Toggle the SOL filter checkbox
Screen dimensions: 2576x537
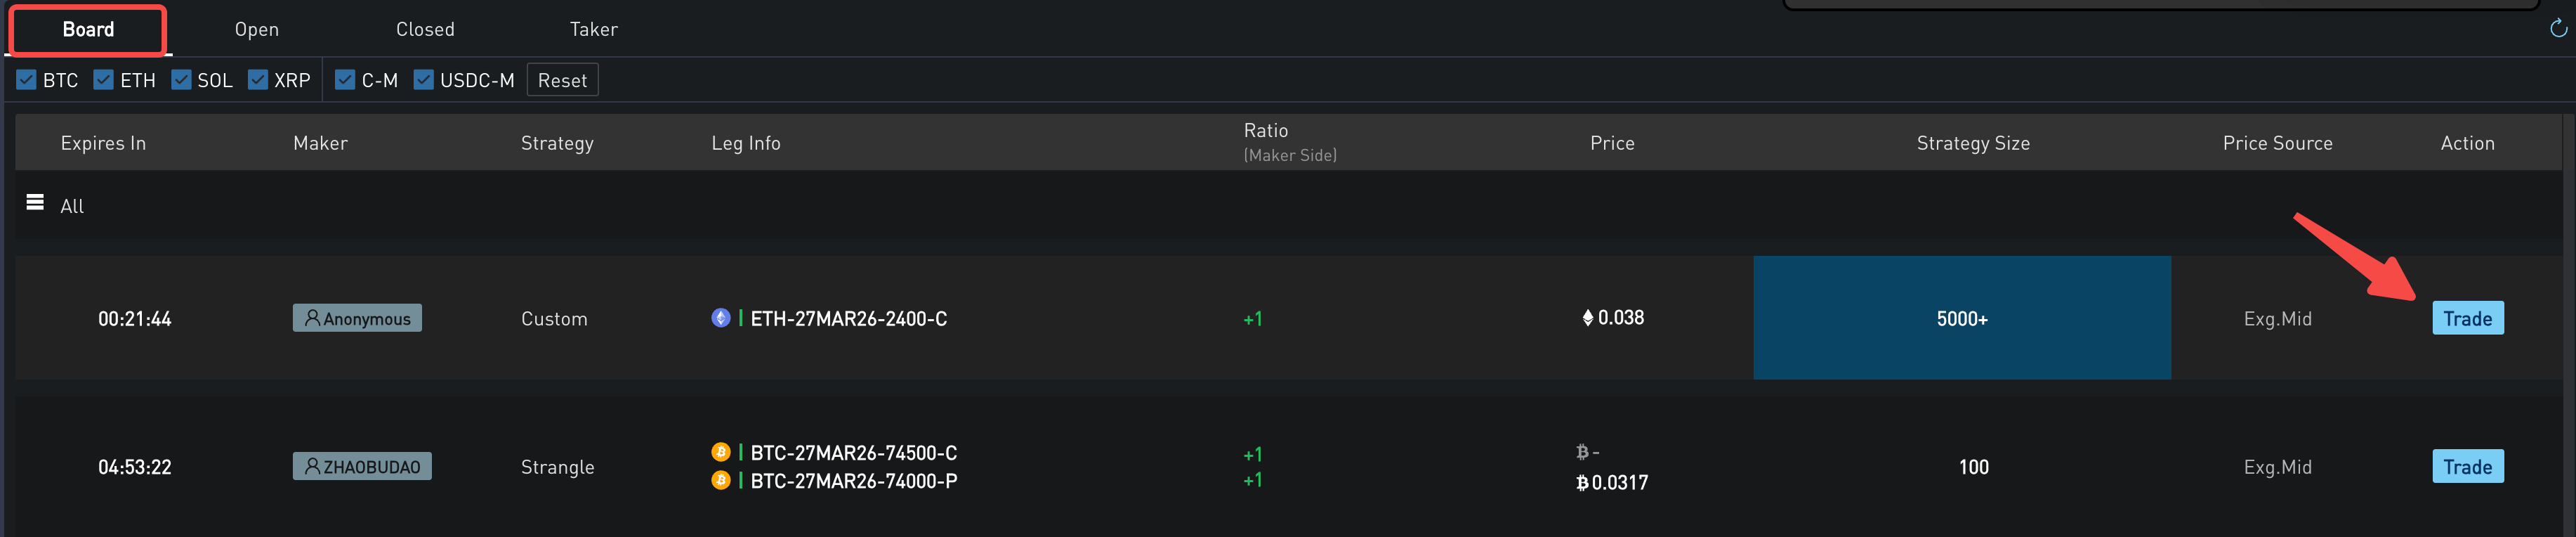(181, 80)
